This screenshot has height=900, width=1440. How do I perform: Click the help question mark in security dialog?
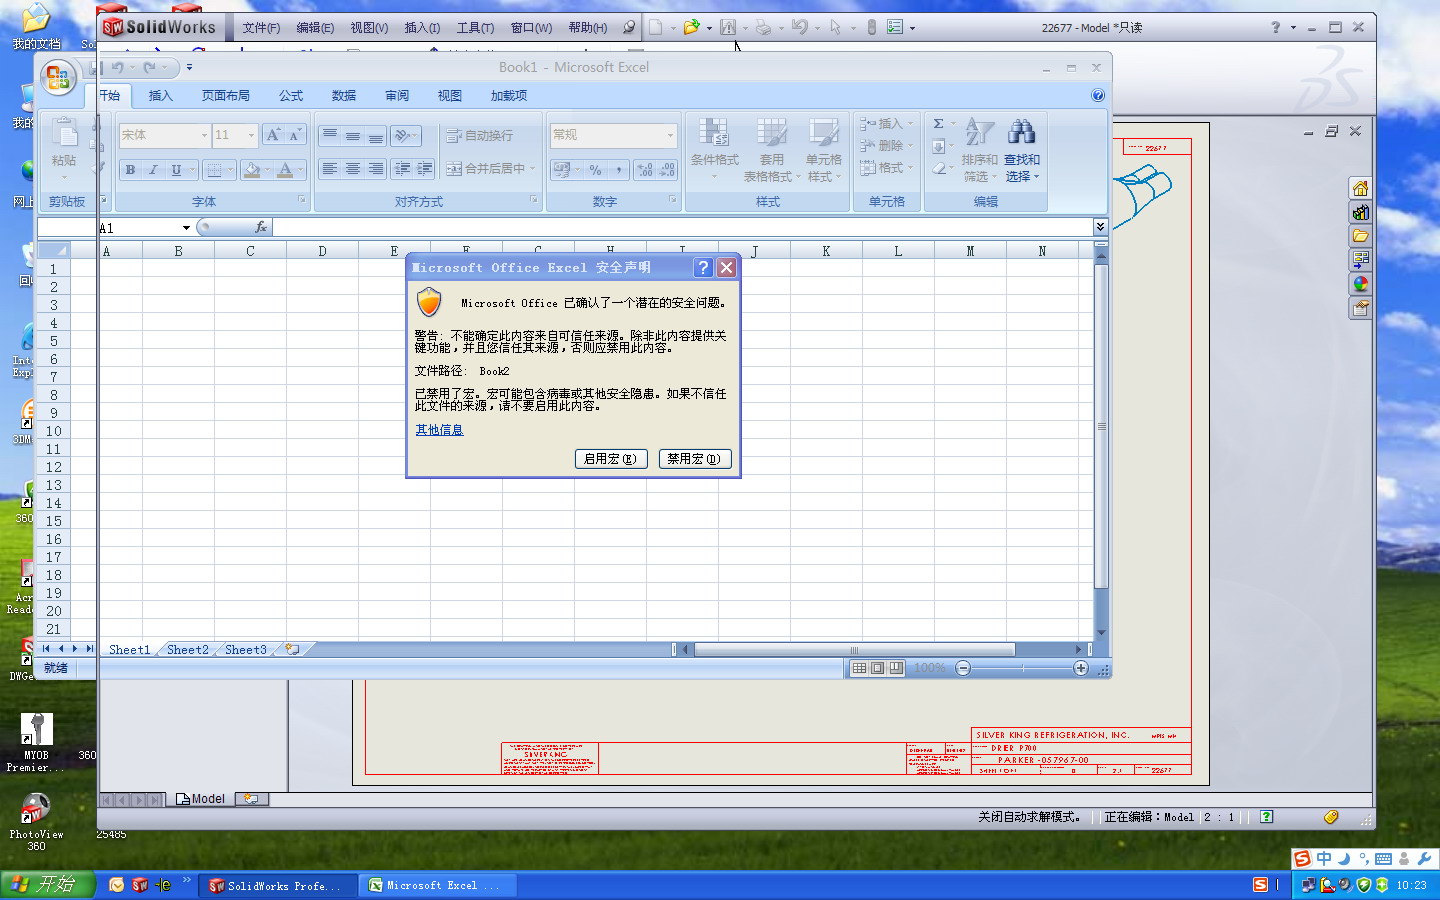(703, 267)
